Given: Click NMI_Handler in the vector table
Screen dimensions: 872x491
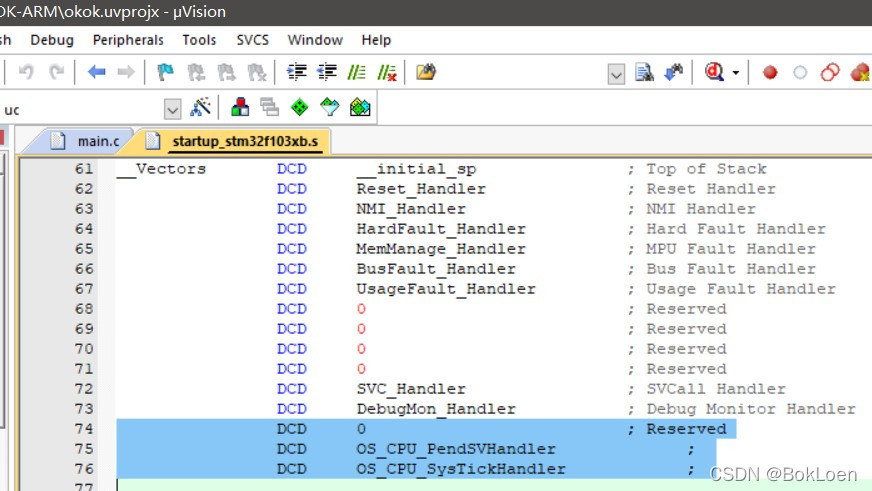Looking at the screenshot, I should point(411,209).
